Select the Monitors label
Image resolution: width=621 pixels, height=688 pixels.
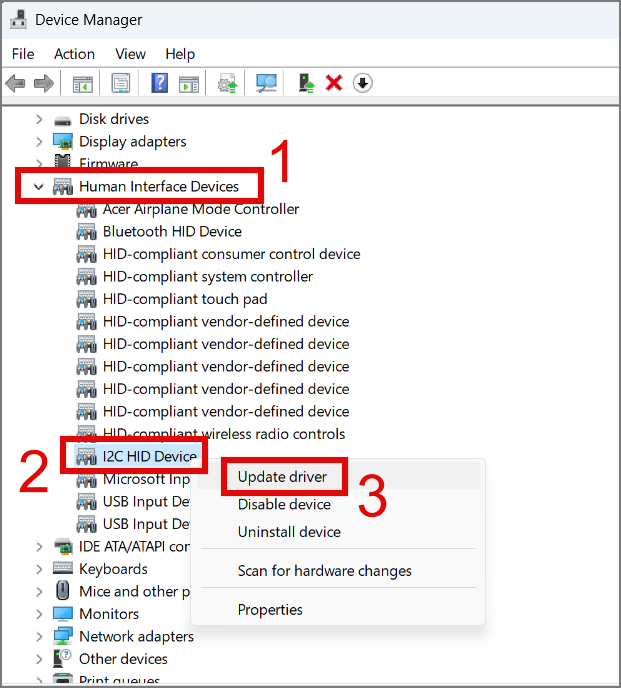(109, 614)
